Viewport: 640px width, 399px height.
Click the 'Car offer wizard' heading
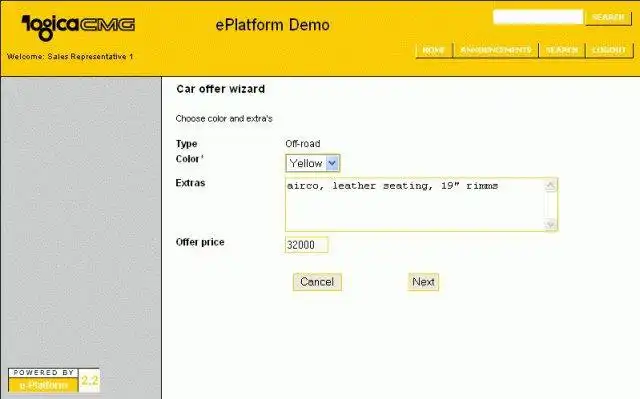(220, 89)
